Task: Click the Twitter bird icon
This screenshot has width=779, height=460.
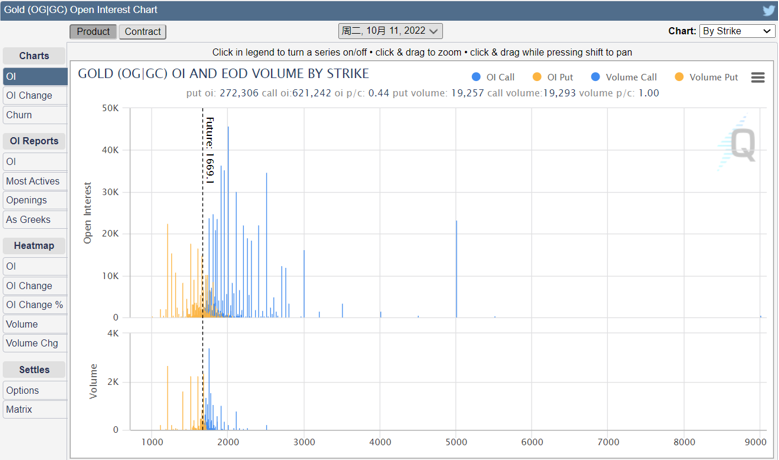Action: (769, 10)
